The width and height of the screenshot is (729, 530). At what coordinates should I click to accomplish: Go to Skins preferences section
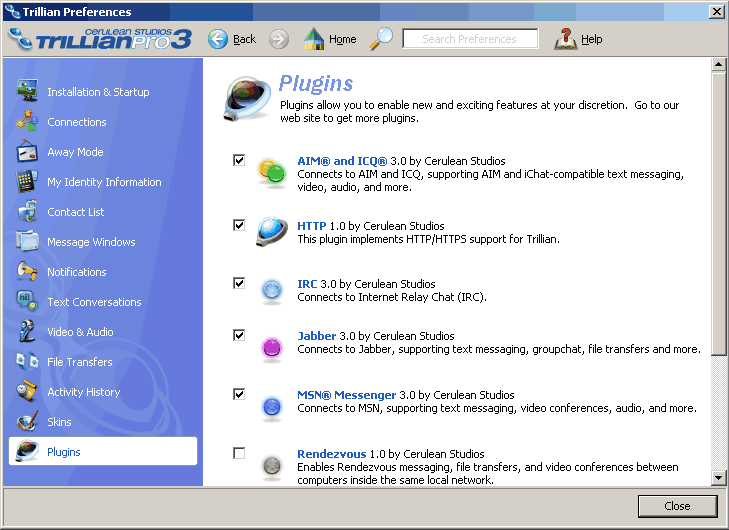pyautogui.click(x=60, y=422)
